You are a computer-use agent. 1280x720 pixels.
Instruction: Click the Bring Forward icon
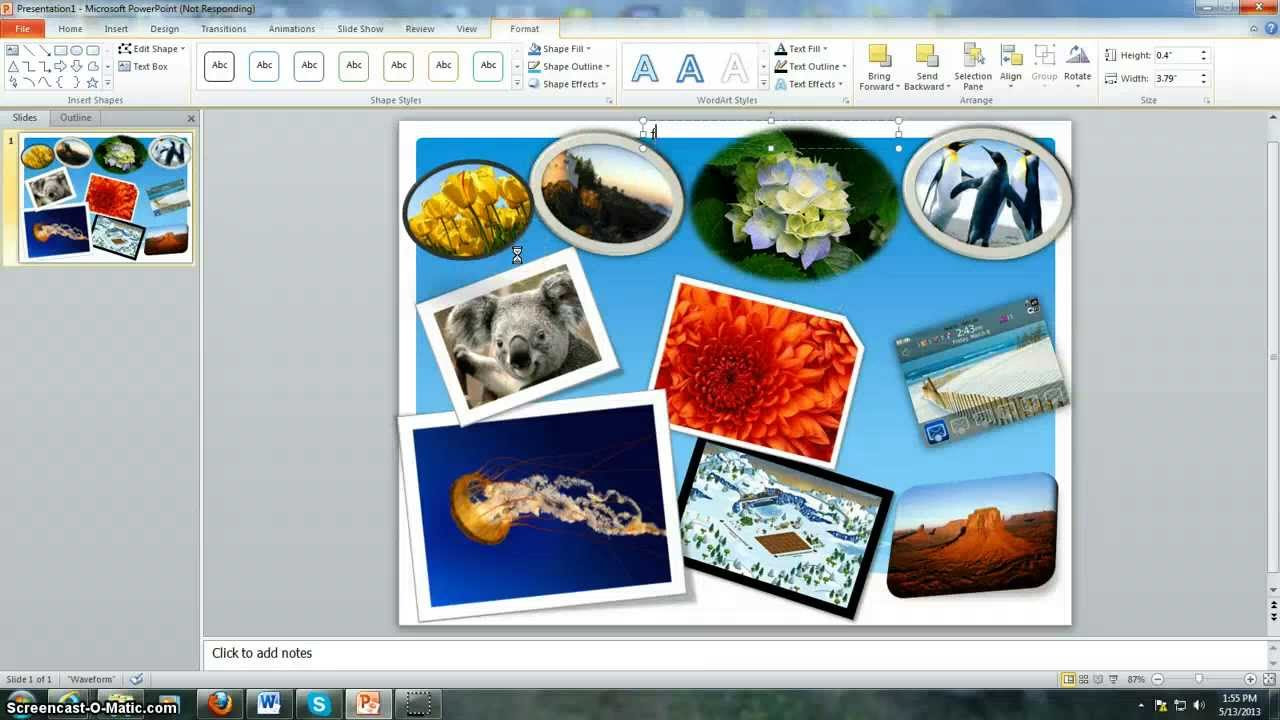879,56
